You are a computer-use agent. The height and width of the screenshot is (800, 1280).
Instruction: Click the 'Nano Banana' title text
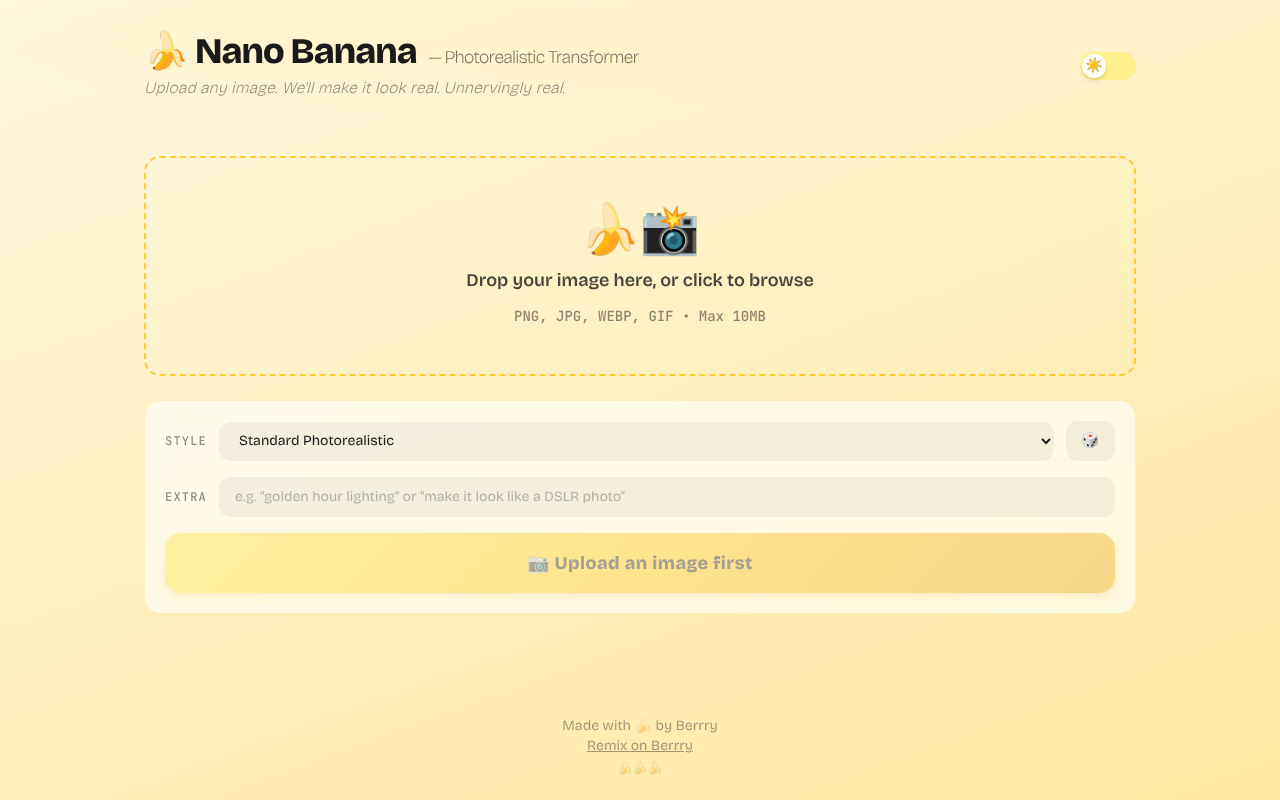[x=307, y=50]
